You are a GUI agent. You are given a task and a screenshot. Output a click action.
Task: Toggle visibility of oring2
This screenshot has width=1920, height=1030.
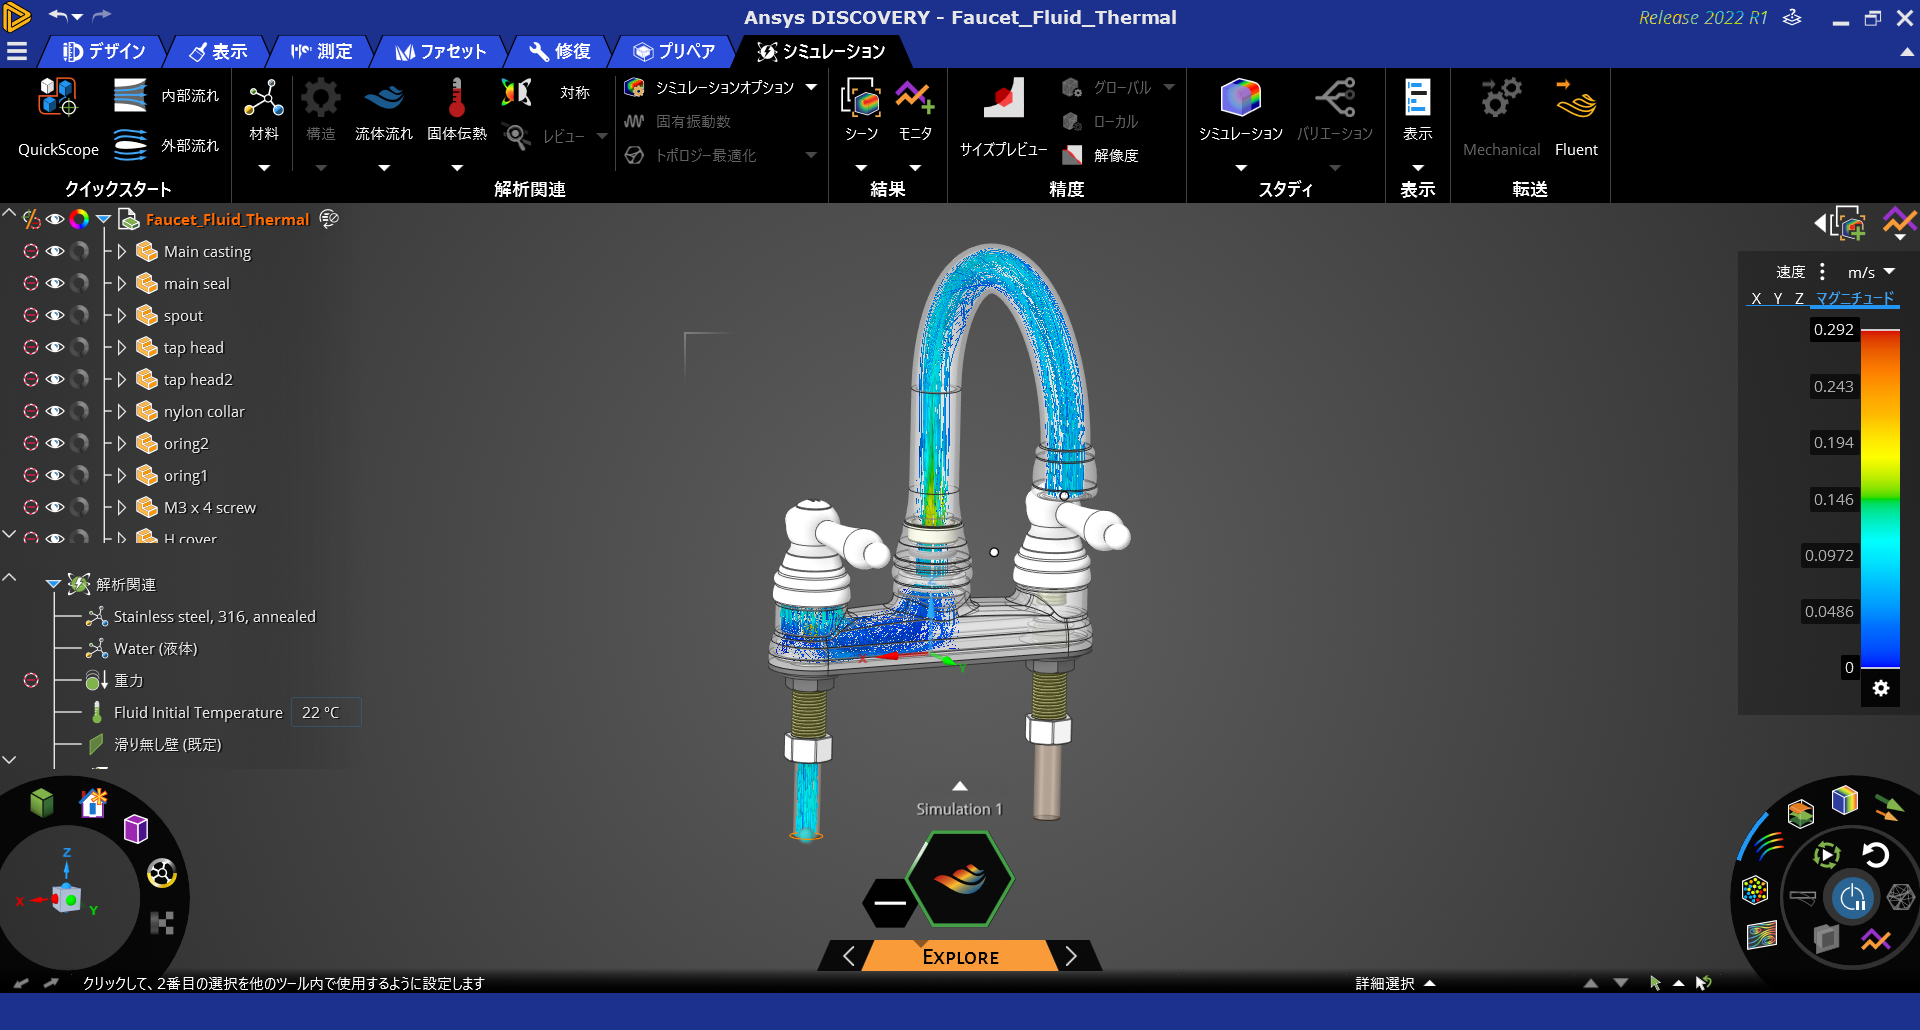pos(55,444)
